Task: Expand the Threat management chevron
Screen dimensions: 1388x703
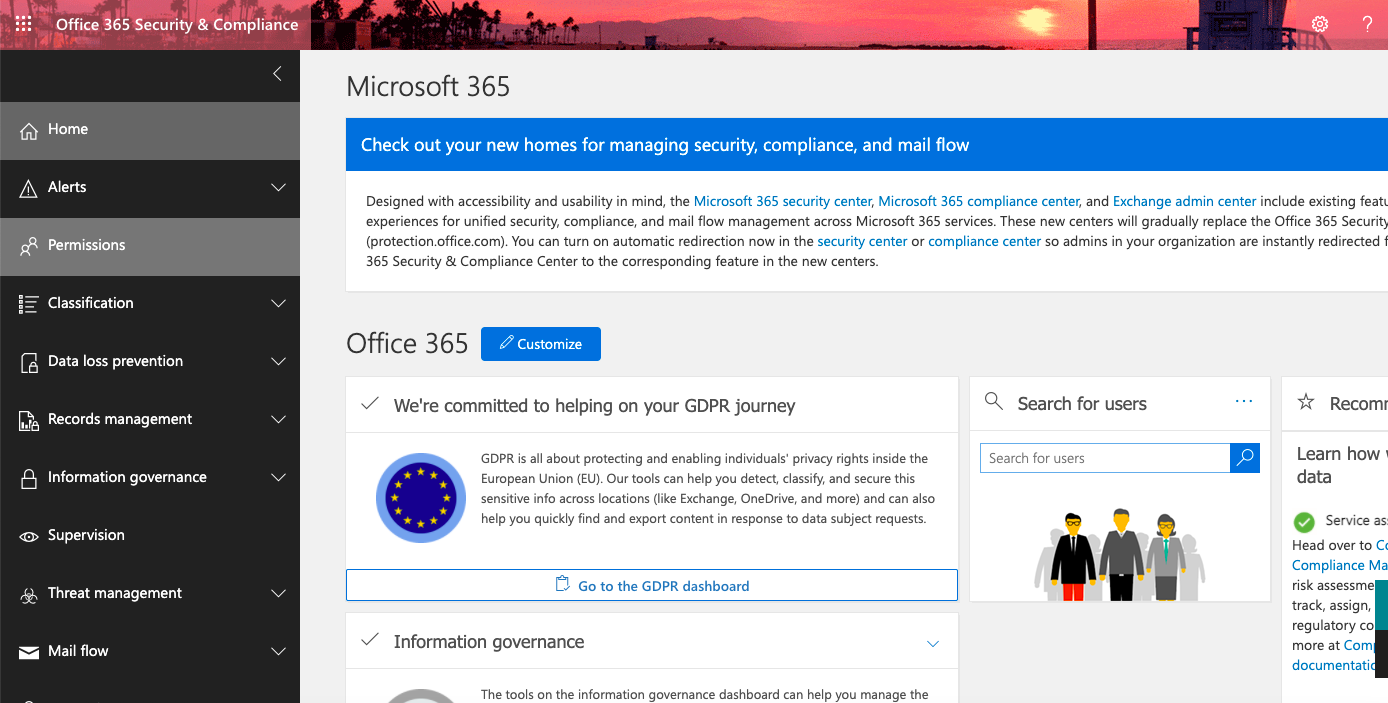Action: [278, 594]
